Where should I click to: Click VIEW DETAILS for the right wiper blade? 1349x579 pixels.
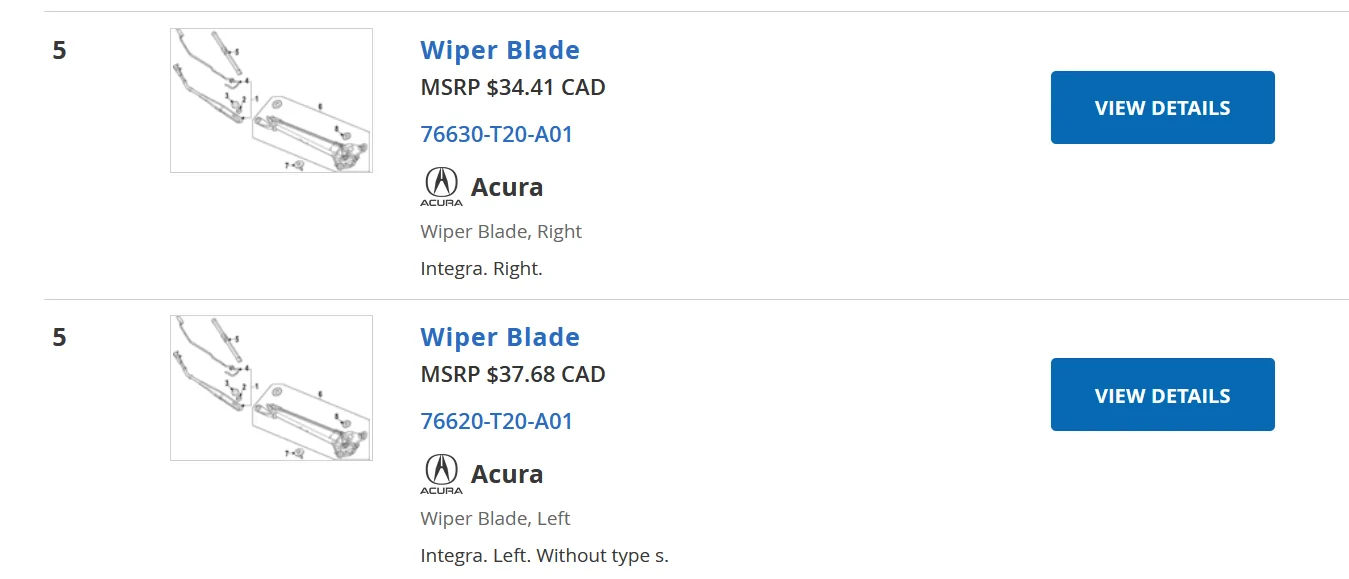[x=1162, y=107]
